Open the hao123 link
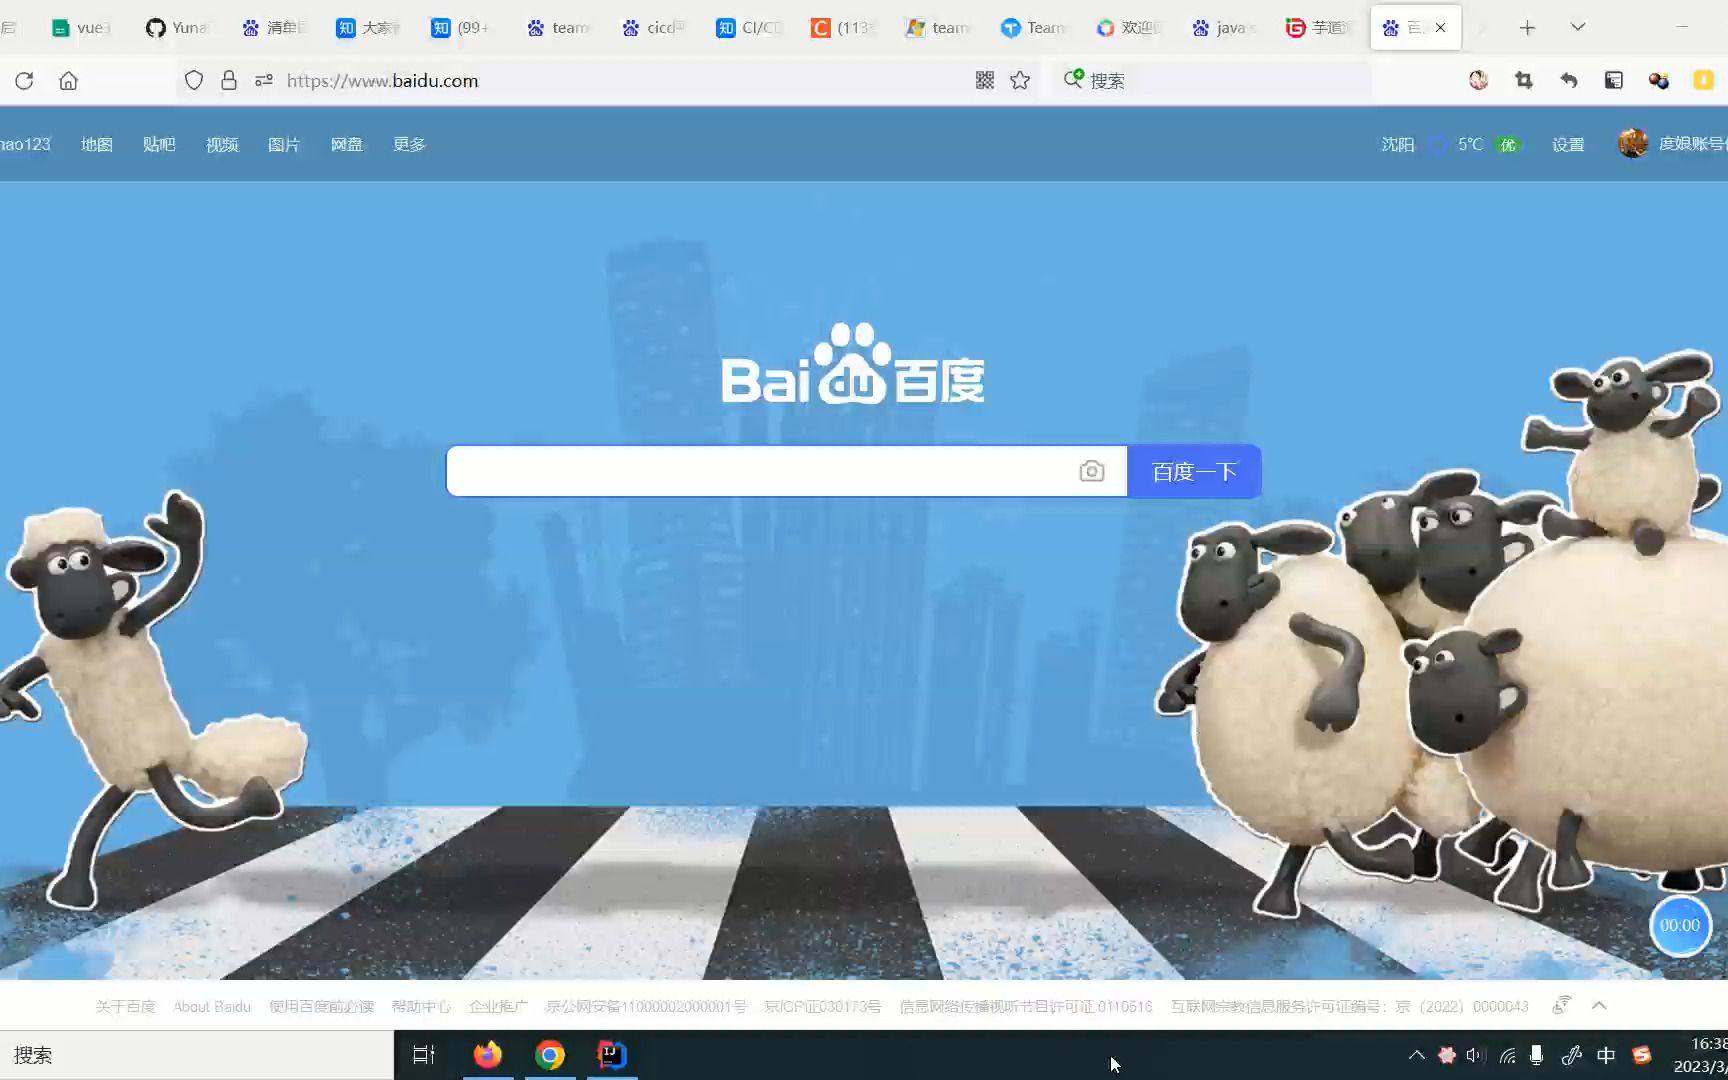 [25, 144]
